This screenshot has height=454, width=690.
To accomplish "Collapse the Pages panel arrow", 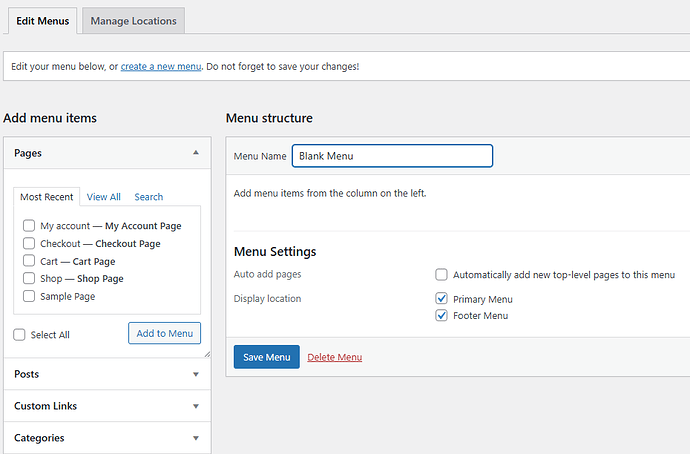I will [x=195, y=153].
